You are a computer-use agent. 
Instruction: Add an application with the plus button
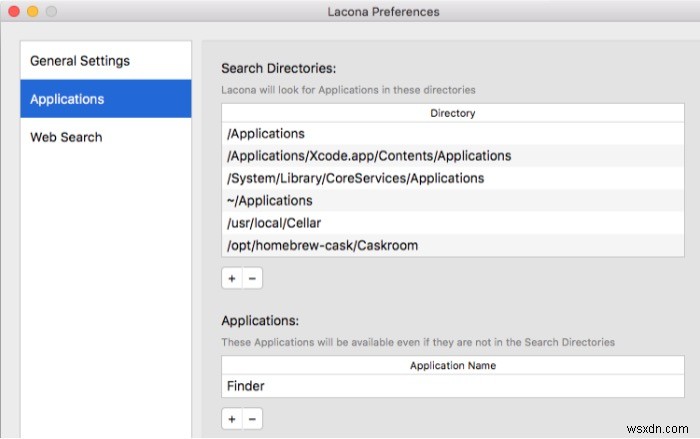232,419
